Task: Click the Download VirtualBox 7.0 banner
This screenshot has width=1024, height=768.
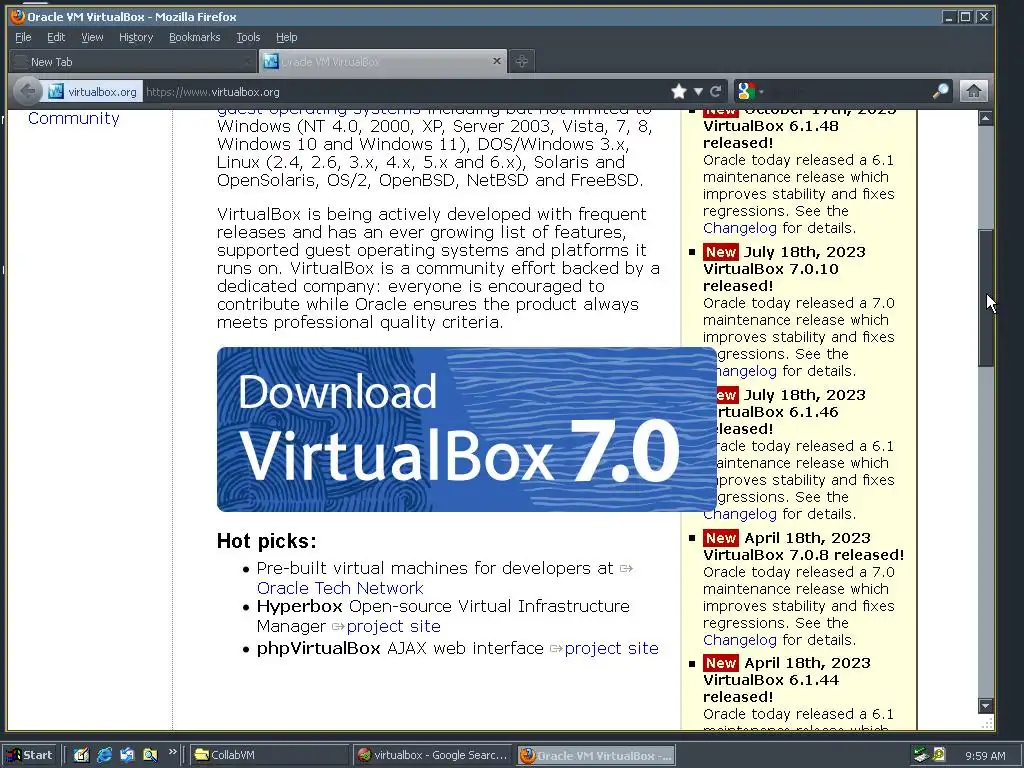Action: (x=466, y=429)
